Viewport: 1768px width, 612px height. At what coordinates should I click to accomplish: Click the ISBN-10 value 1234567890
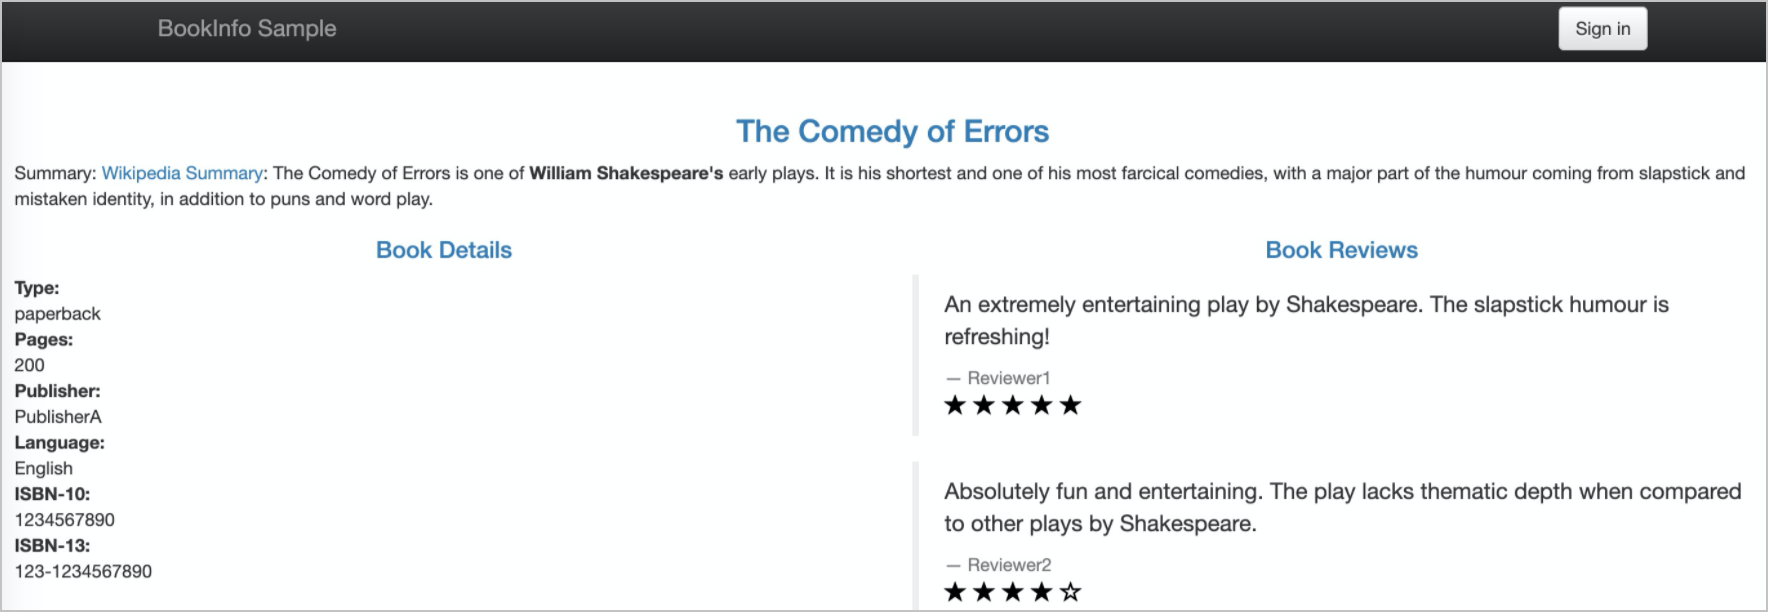click(64, 520)
